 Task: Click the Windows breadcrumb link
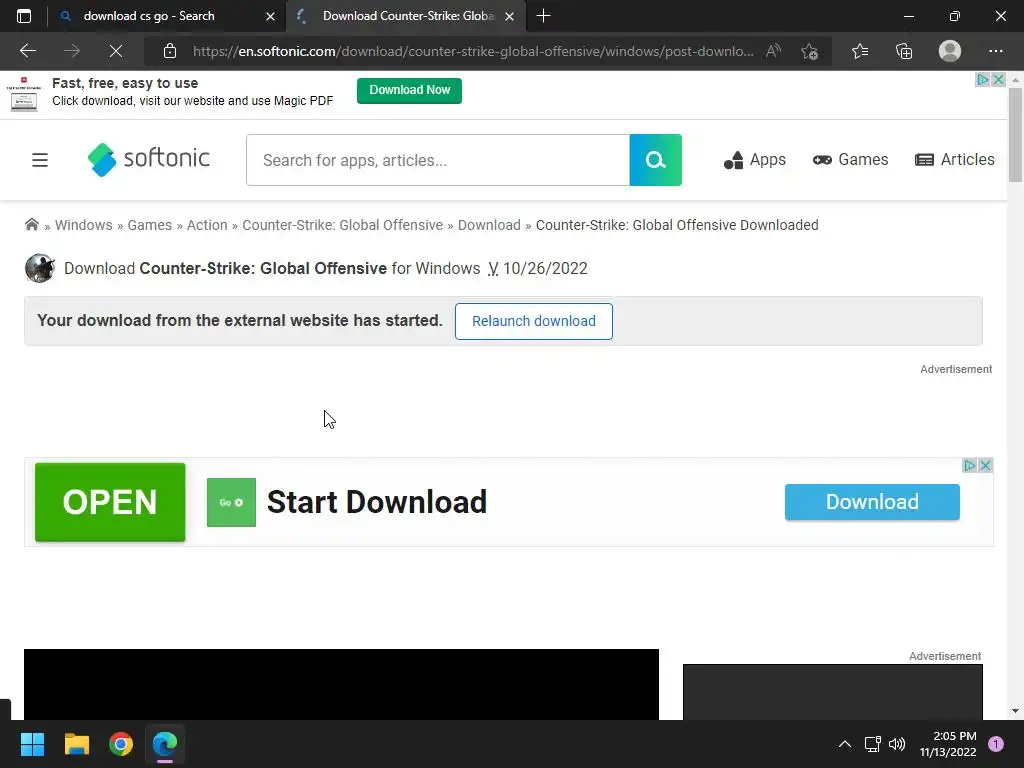84,225
